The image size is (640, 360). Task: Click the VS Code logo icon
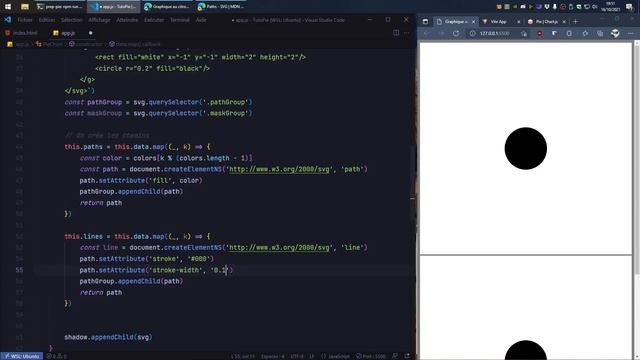pyautogui.click(x=7, y=20)
